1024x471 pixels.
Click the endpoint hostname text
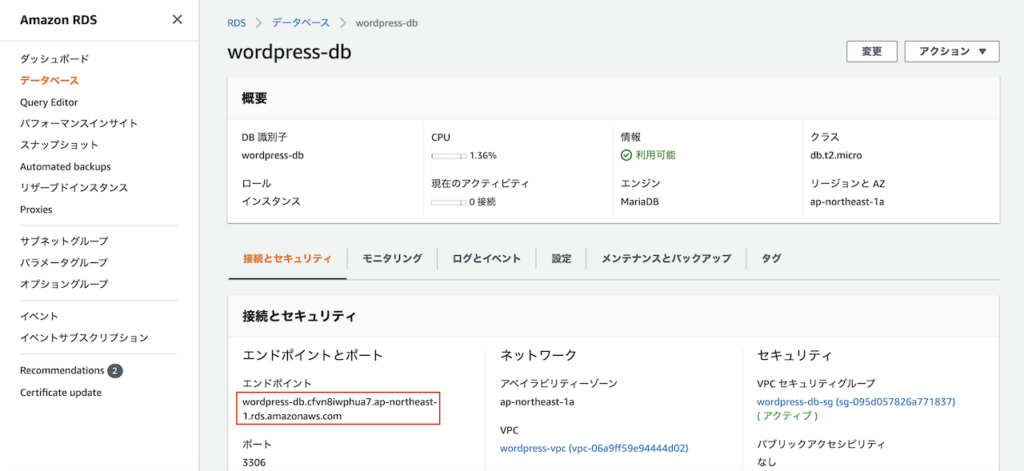(340, 409)
